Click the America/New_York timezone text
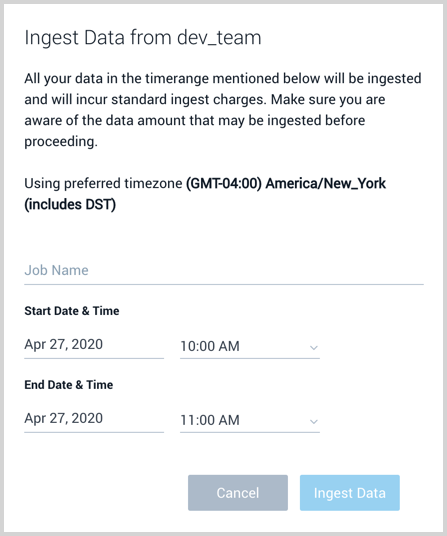447x536 pixels. (x=326, y=184)
